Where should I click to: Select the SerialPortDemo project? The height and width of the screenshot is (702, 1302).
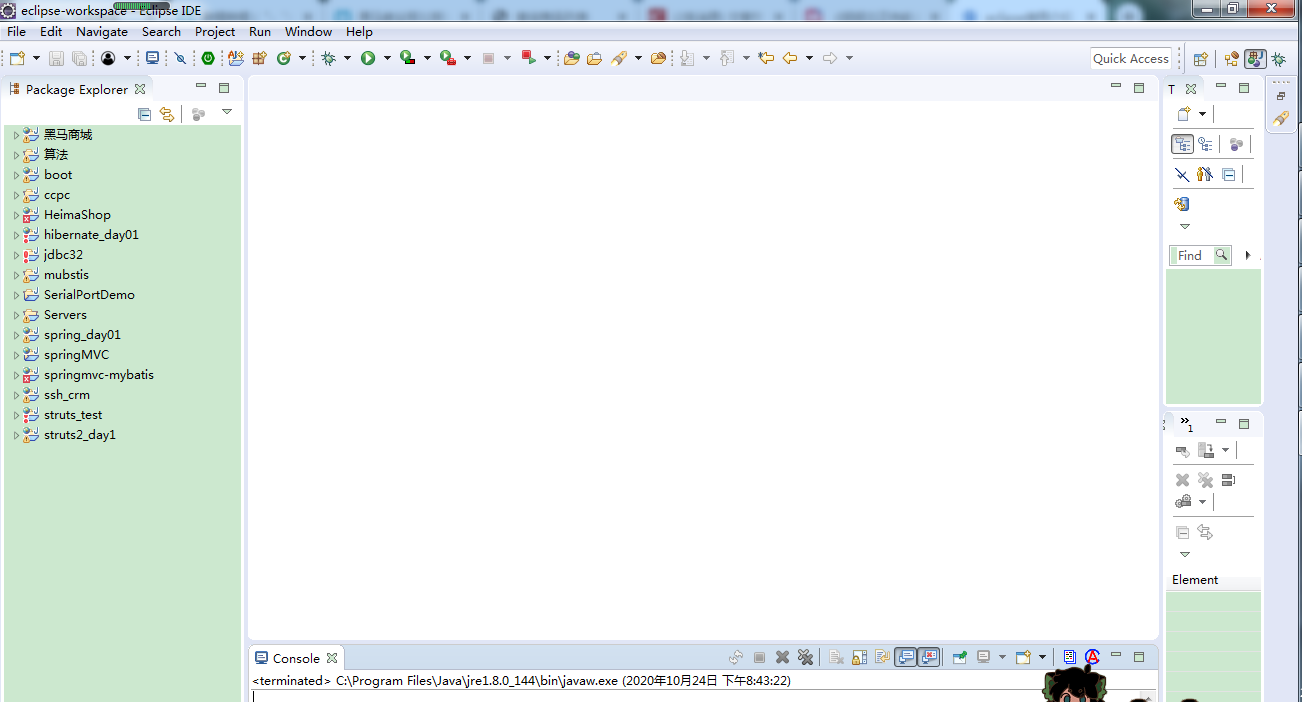[x=89, y=295]
